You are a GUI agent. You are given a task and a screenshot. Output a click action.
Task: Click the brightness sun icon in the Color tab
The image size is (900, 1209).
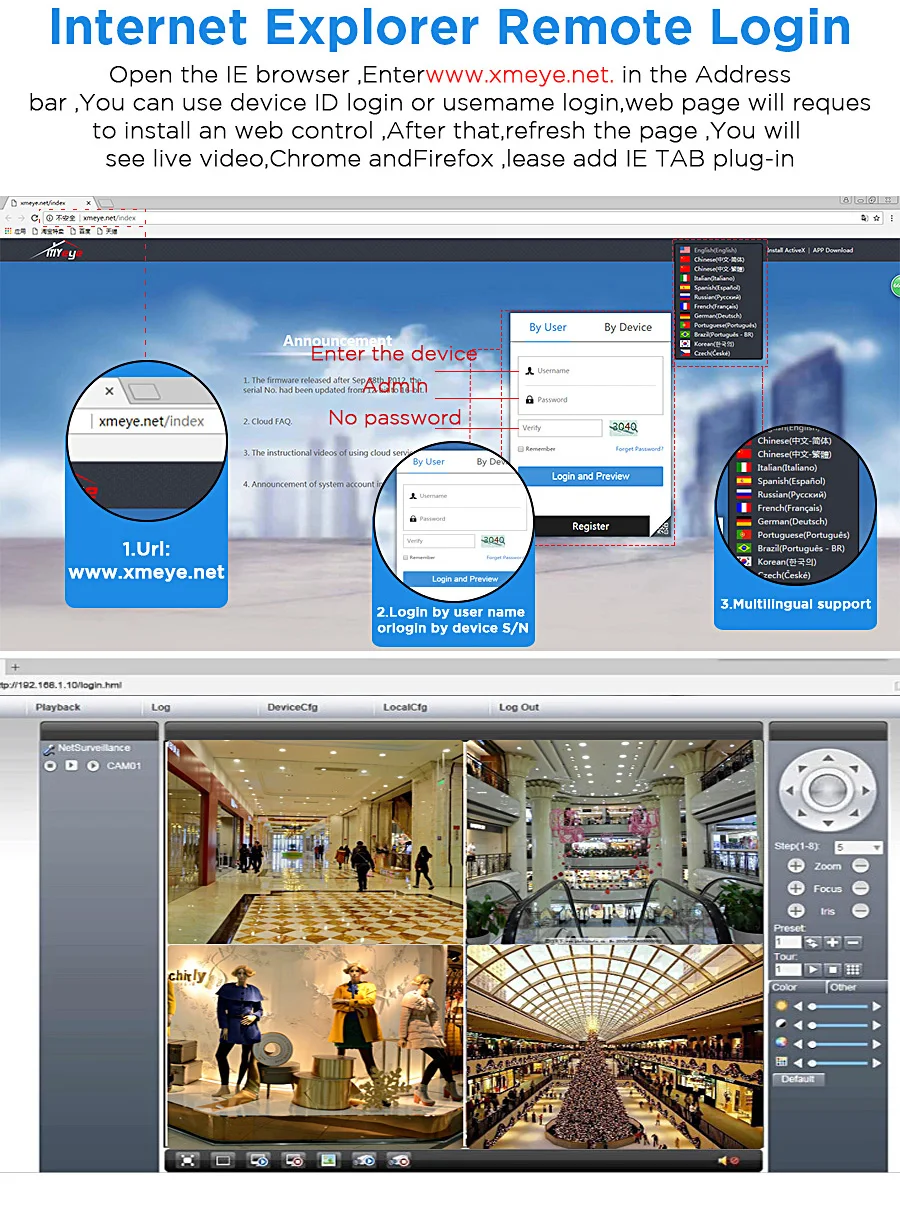782,1006
